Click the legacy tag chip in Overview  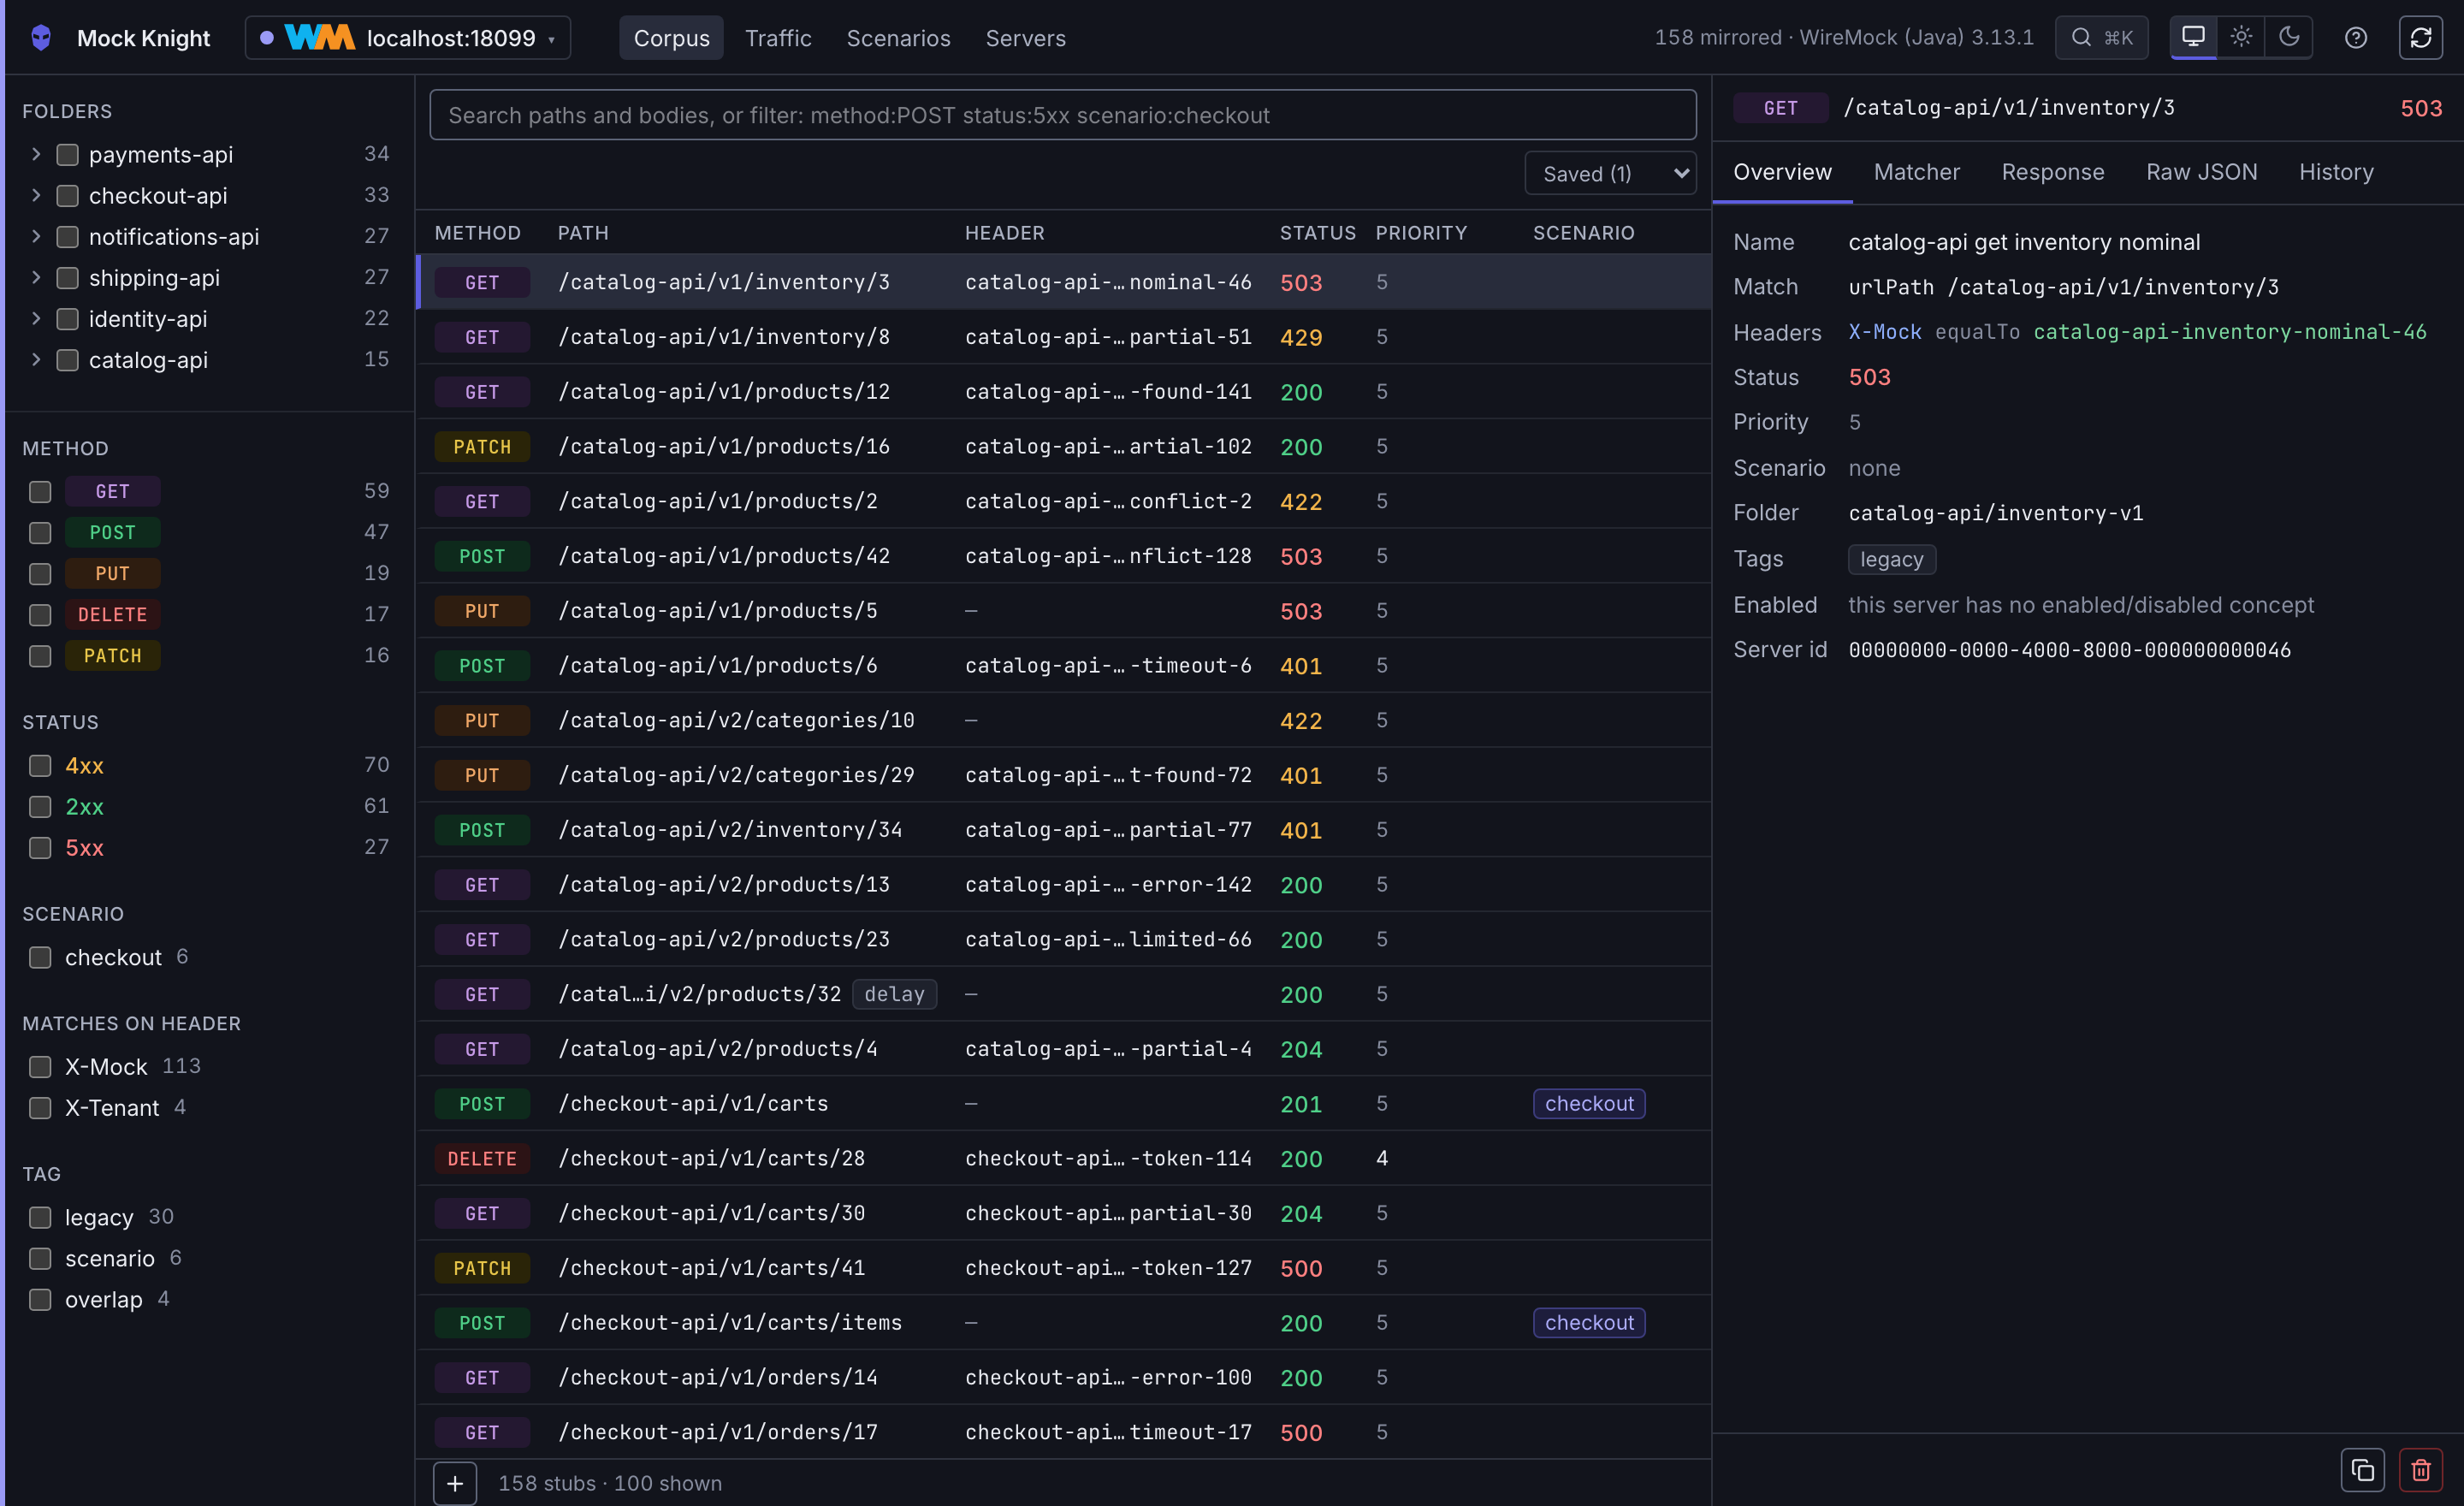[1891, 559]
